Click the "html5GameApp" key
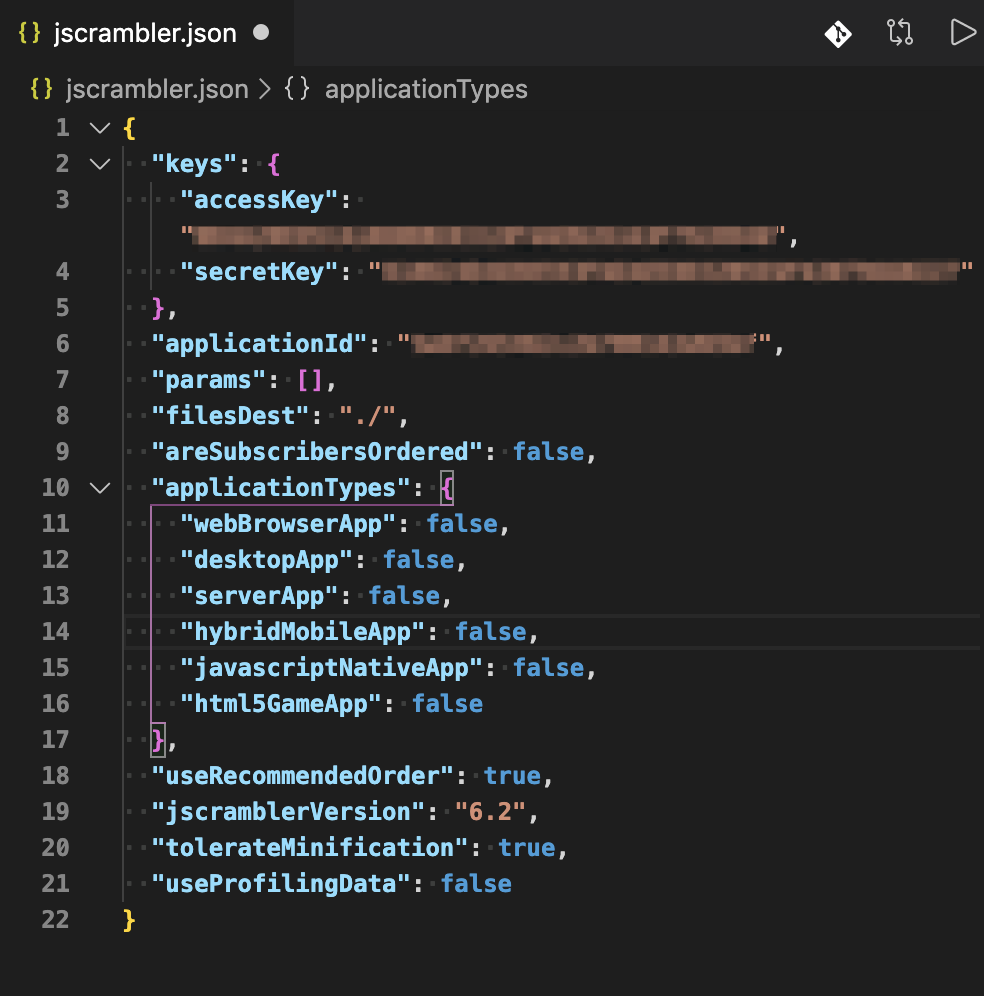 tap(281, 704)
